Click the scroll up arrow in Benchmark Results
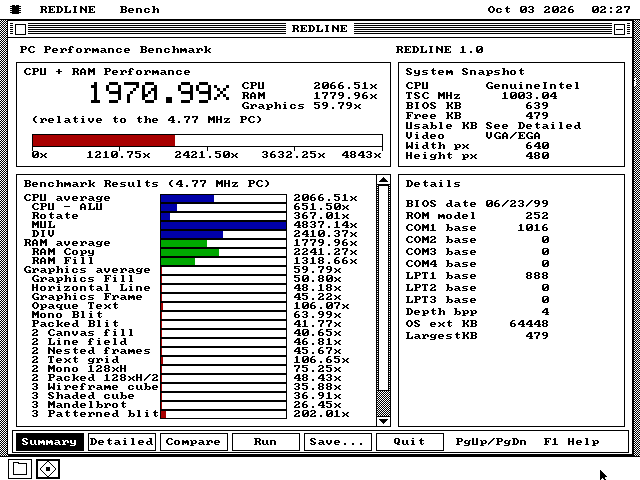 383,180
